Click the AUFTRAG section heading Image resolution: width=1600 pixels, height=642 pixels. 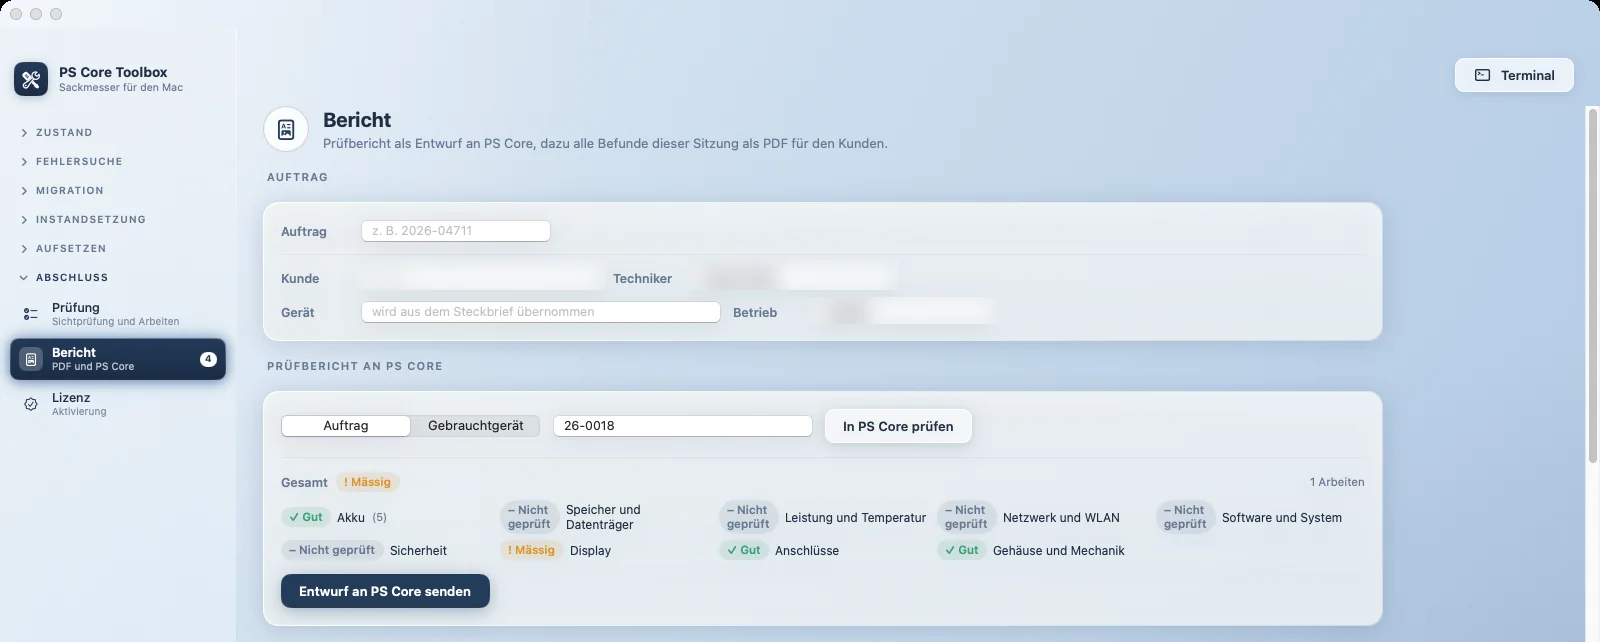coord(297,177)
